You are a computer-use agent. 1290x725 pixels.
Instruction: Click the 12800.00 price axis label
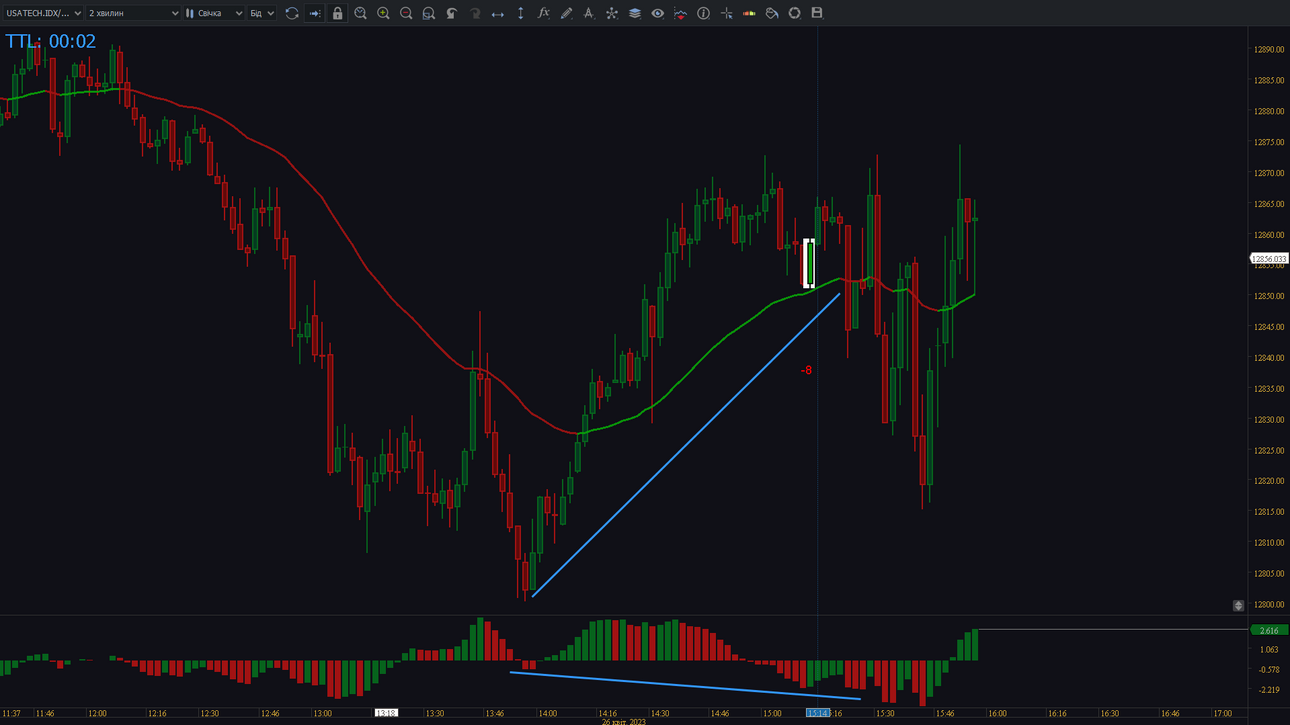pos(1269,605)
